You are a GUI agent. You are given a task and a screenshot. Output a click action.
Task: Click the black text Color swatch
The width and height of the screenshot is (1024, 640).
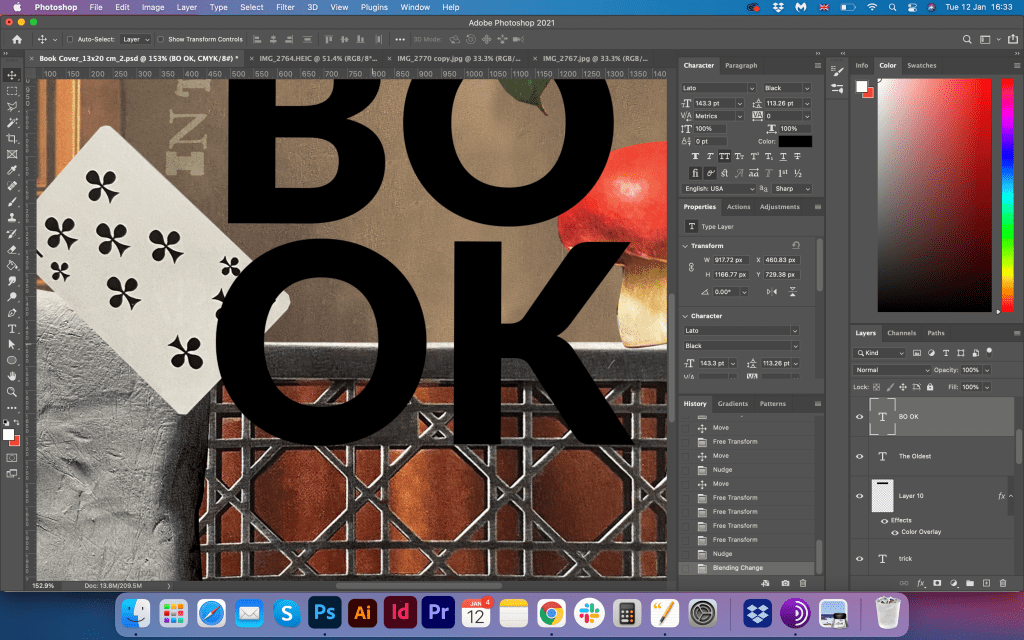795,142
